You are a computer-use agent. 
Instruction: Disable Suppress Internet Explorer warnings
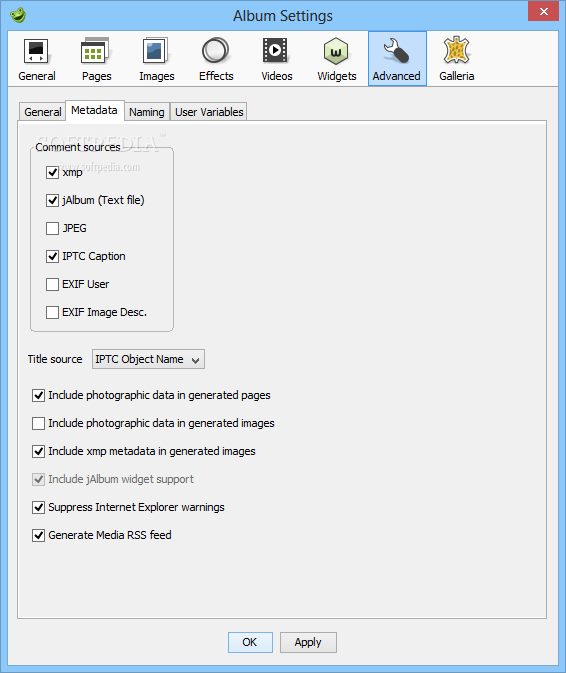pos(39,507)
